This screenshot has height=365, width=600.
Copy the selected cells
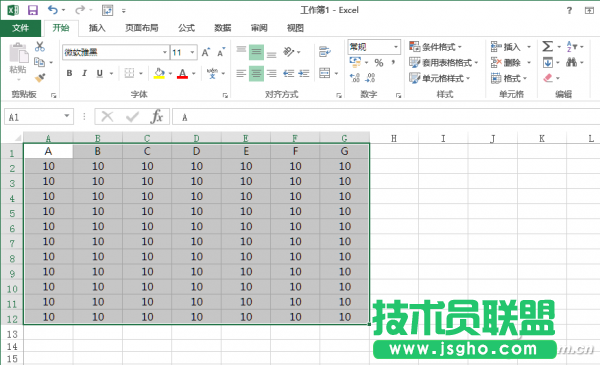coord(39,62)
